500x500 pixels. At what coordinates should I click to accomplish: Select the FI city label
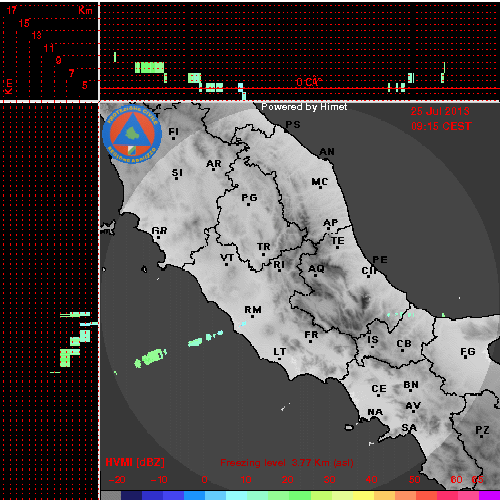coord(173,131)
